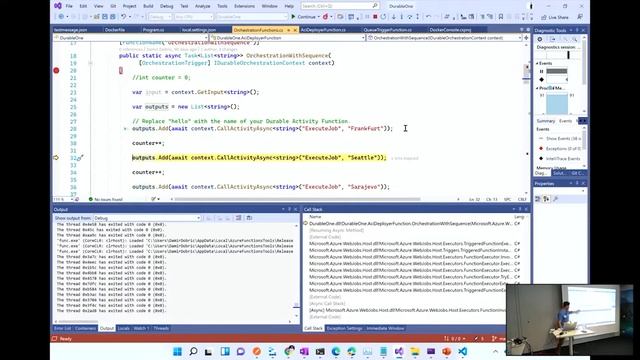Open the File menu
This screenshot has height=360, width=640.
pos(69,6)
